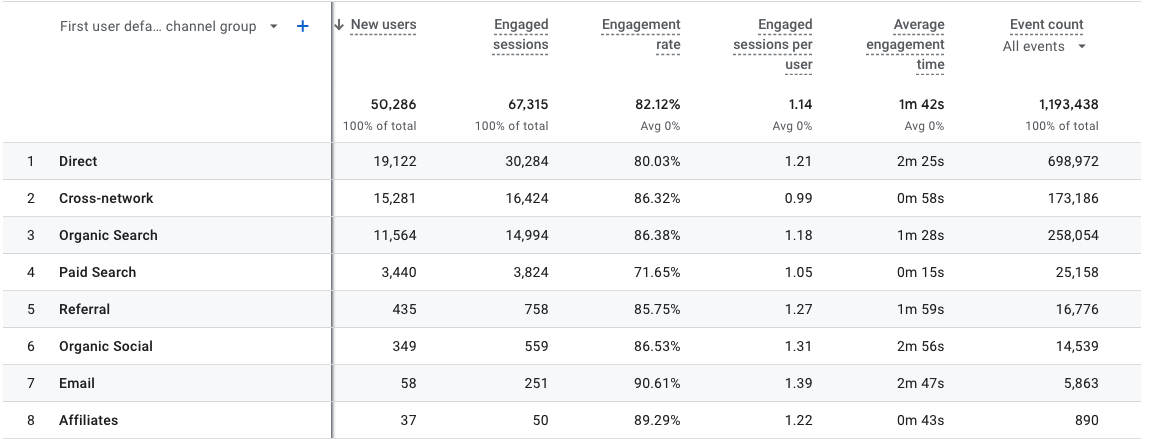1162x444 pixels.
Task: Sort by Engaged sessions per user
Action: (x=772, y=44)
